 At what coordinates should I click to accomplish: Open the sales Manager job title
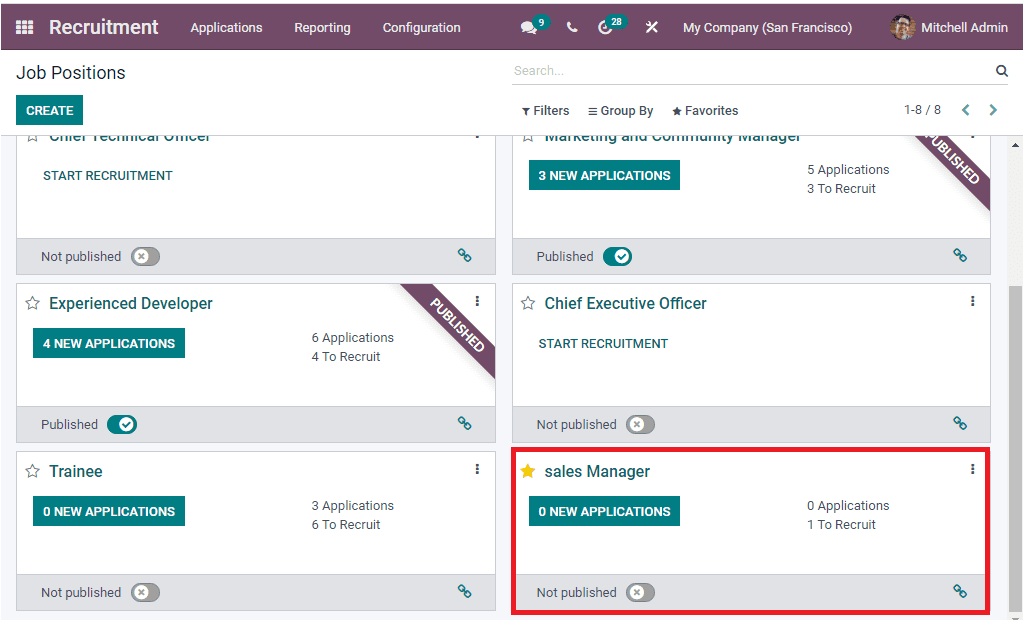pos(597,471)
